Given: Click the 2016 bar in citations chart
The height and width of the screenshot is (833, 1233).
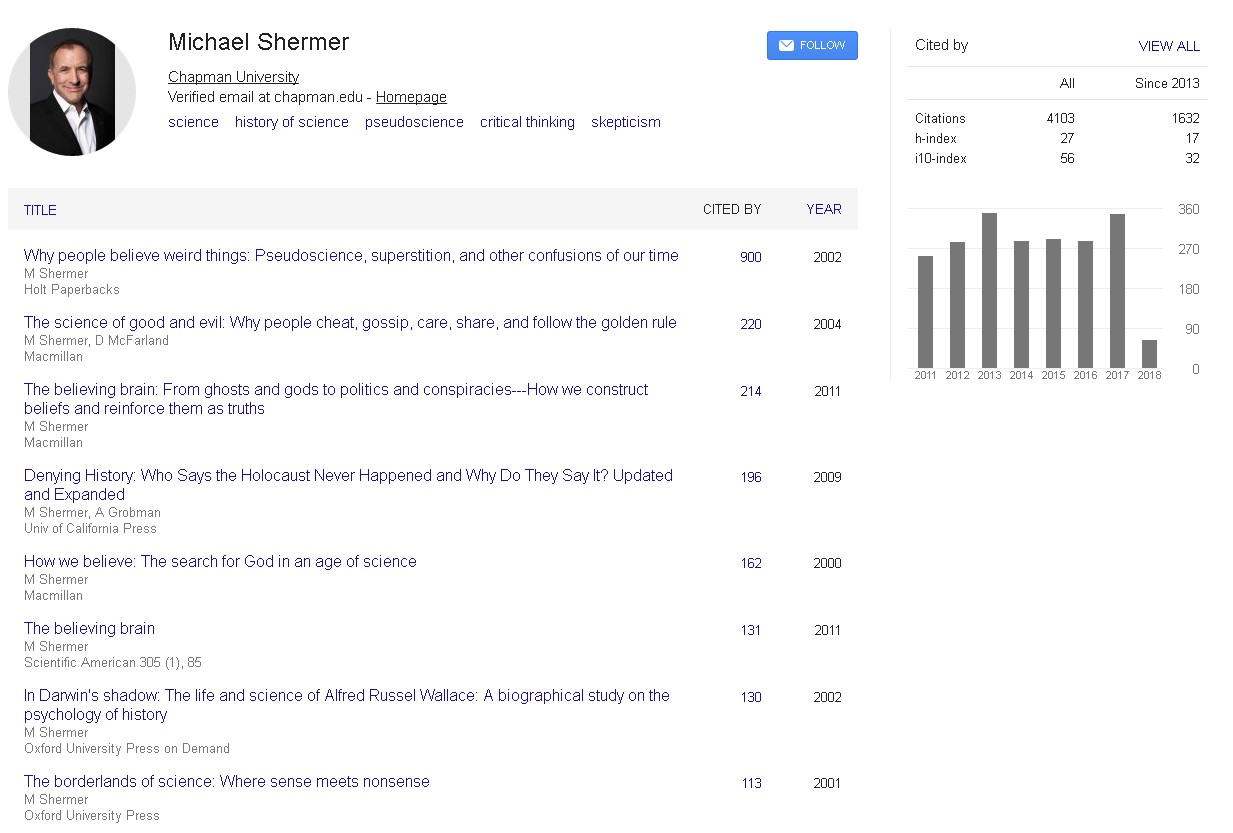Looking at the screenshot, I should coord(1085,304).
